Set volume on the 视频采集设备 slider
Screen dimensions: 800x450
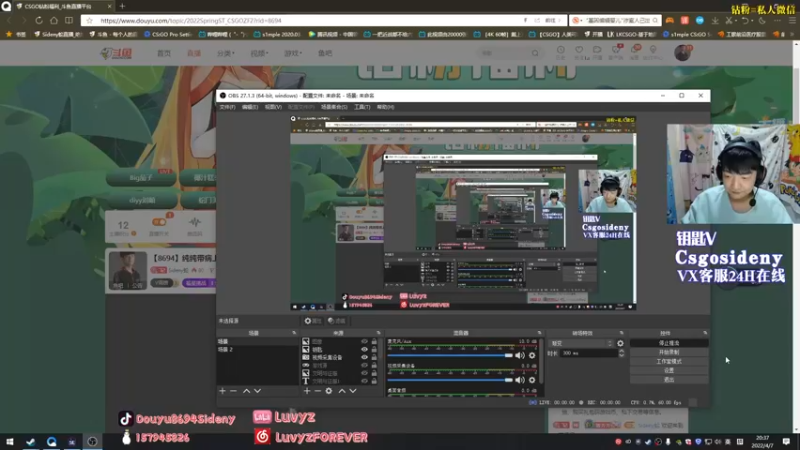click(x=449, y=380)
